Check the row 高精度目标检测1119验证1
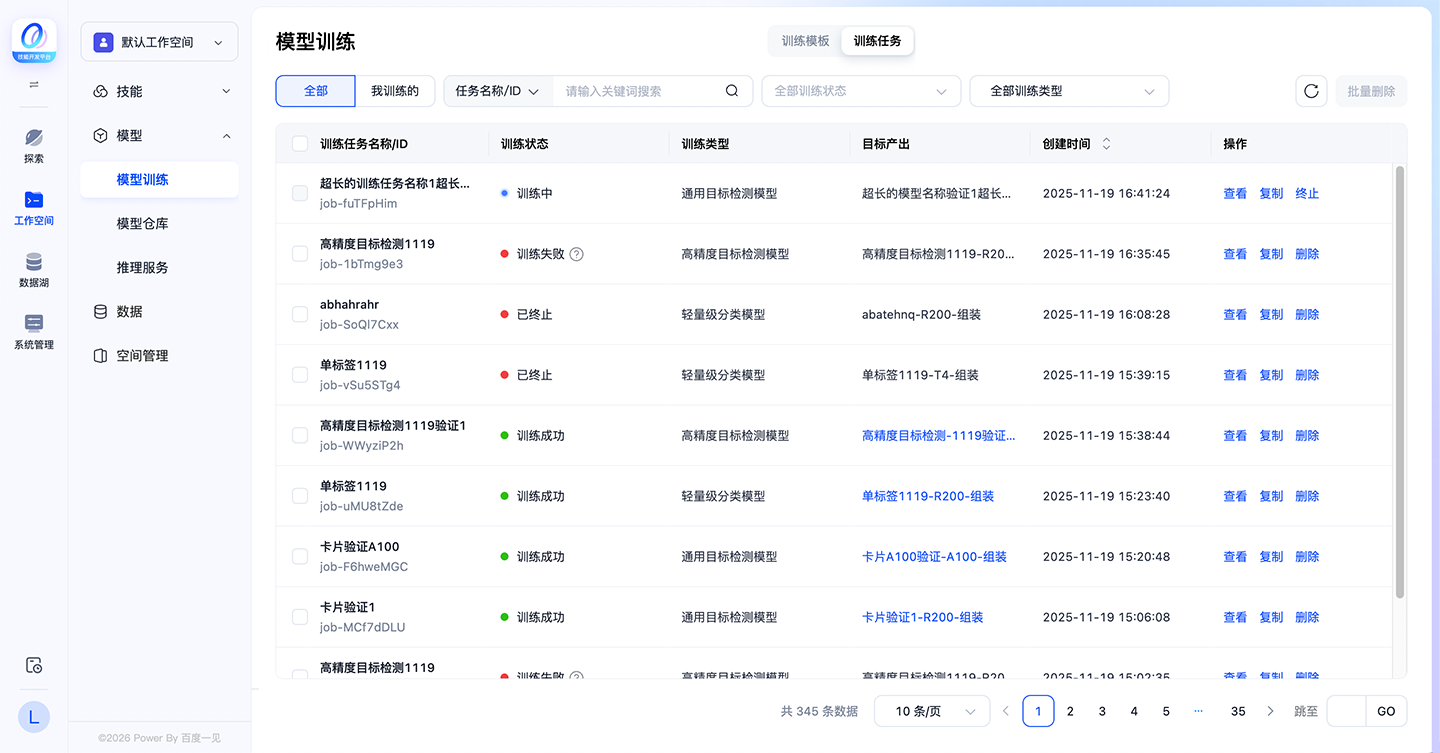The height and width of the screenshot is (753, 1440). click(300, 435)
